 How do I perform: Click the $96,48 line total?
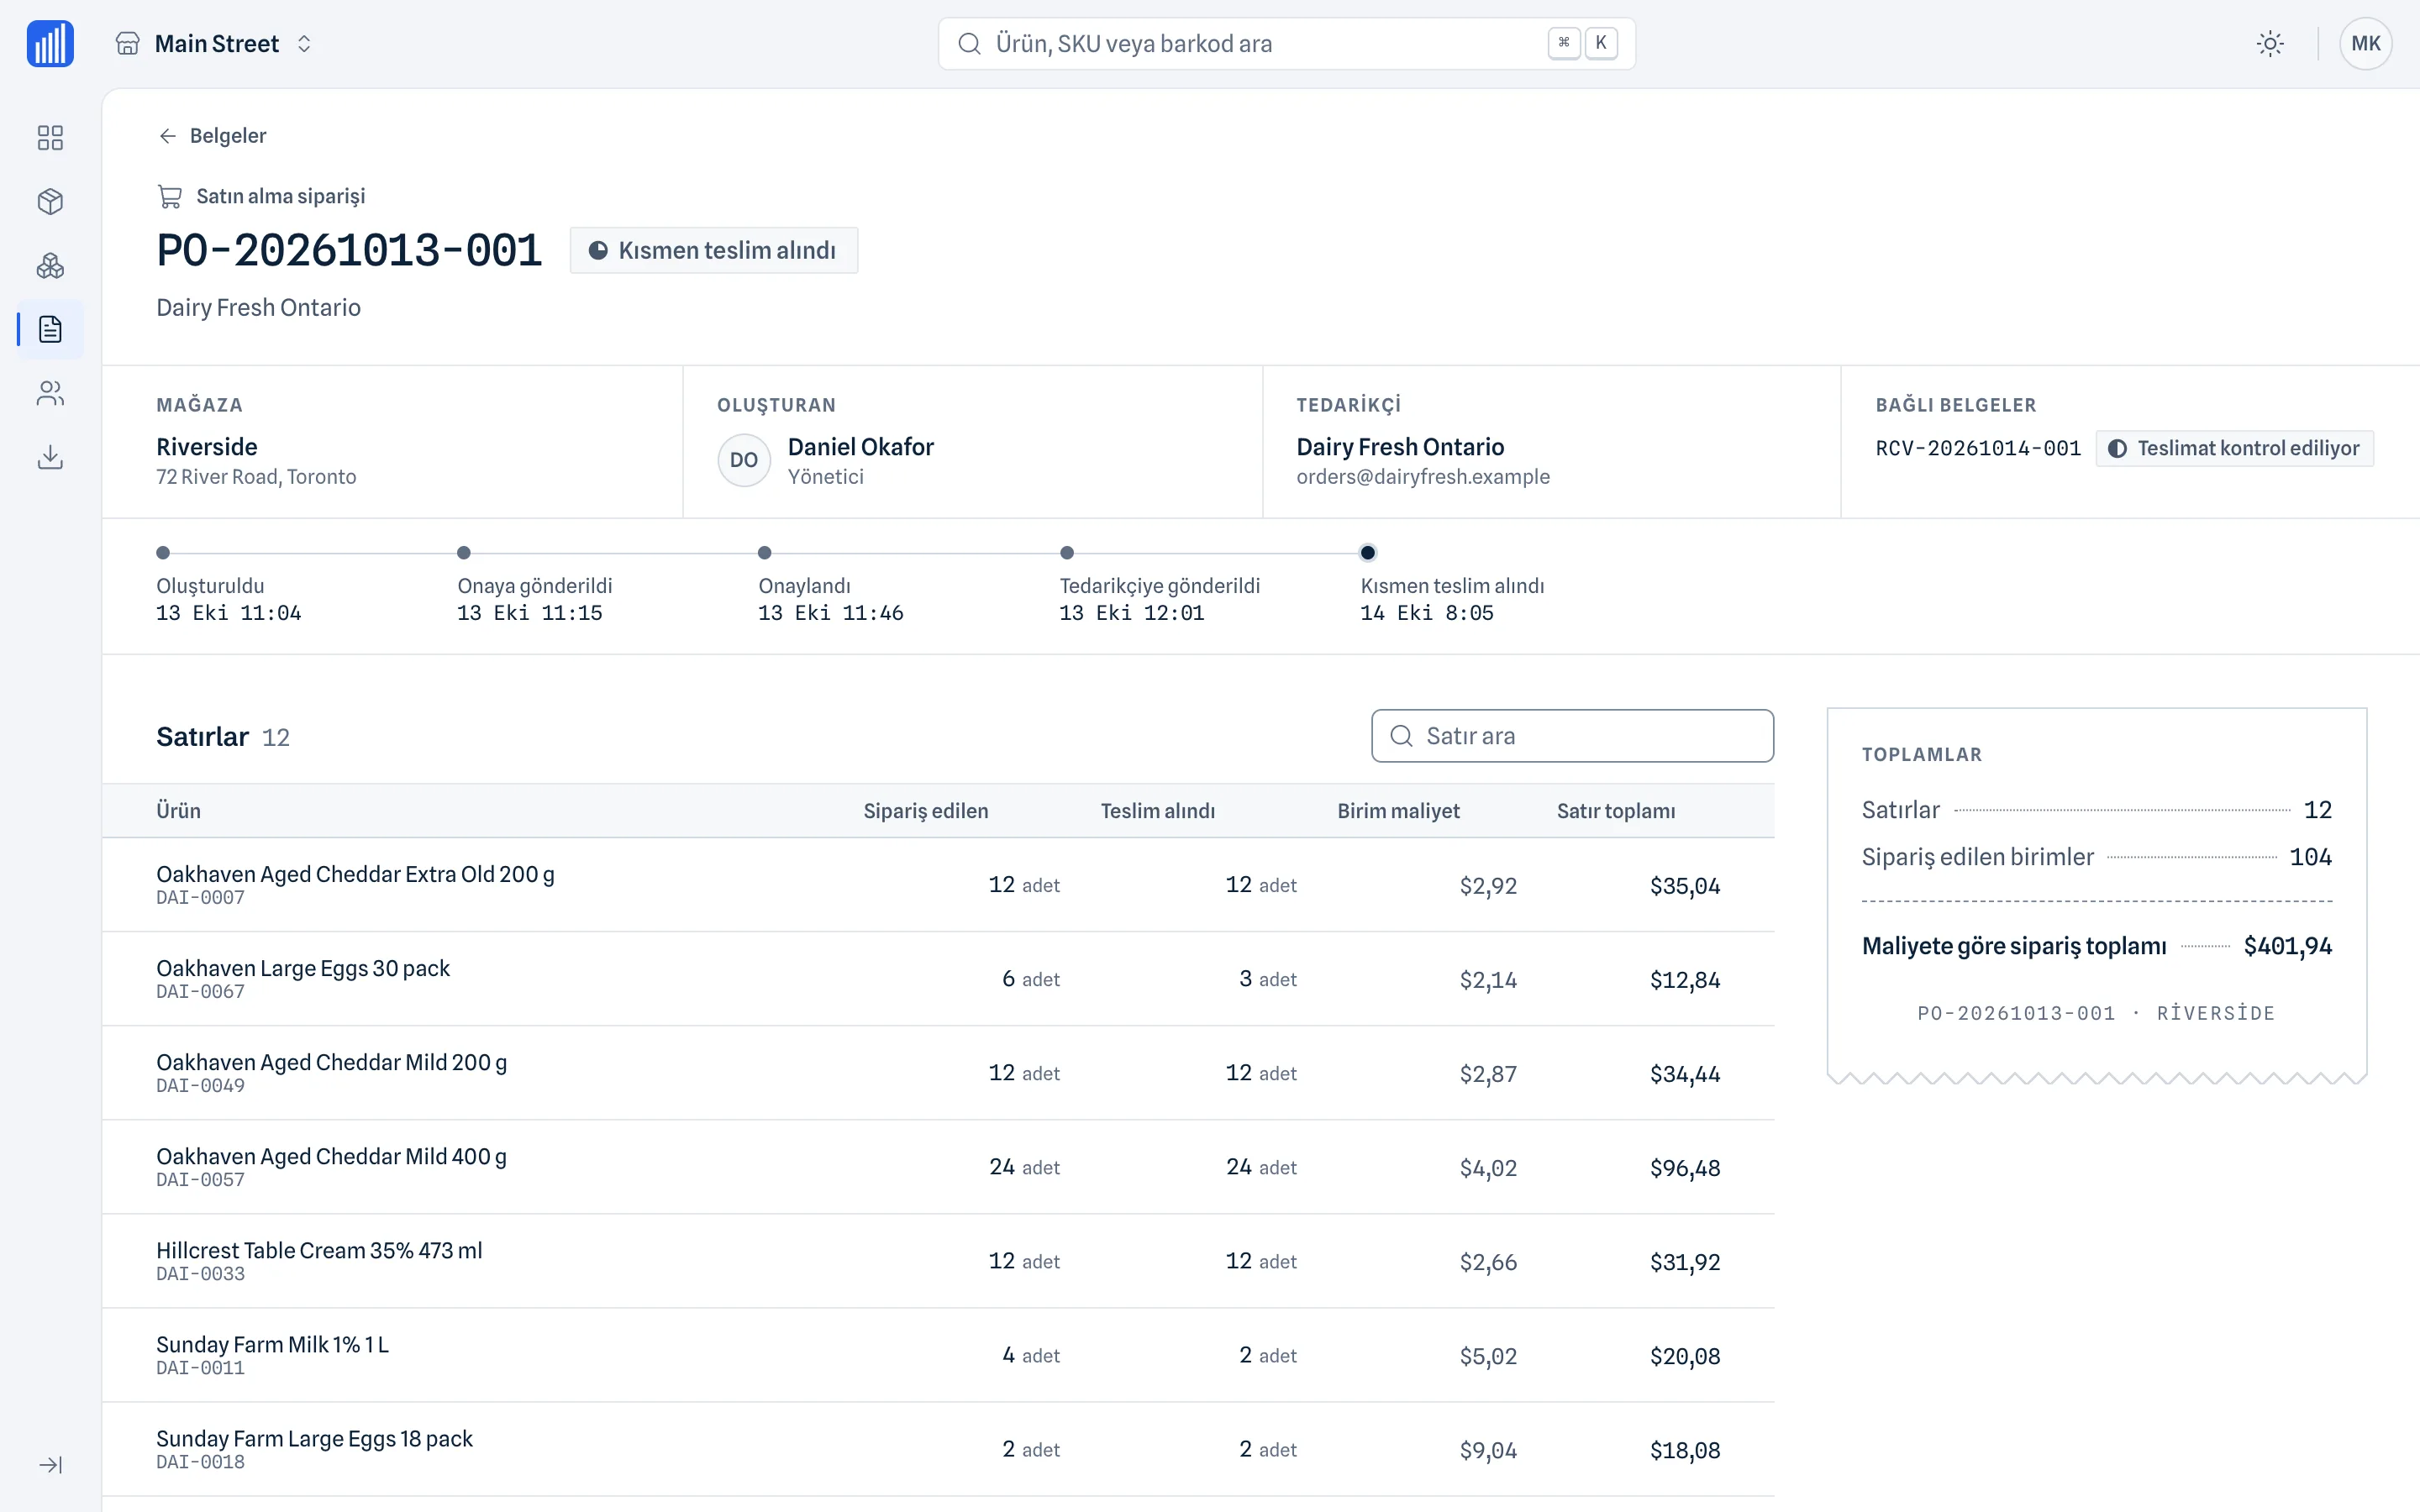click(x=1685, y=1168)
